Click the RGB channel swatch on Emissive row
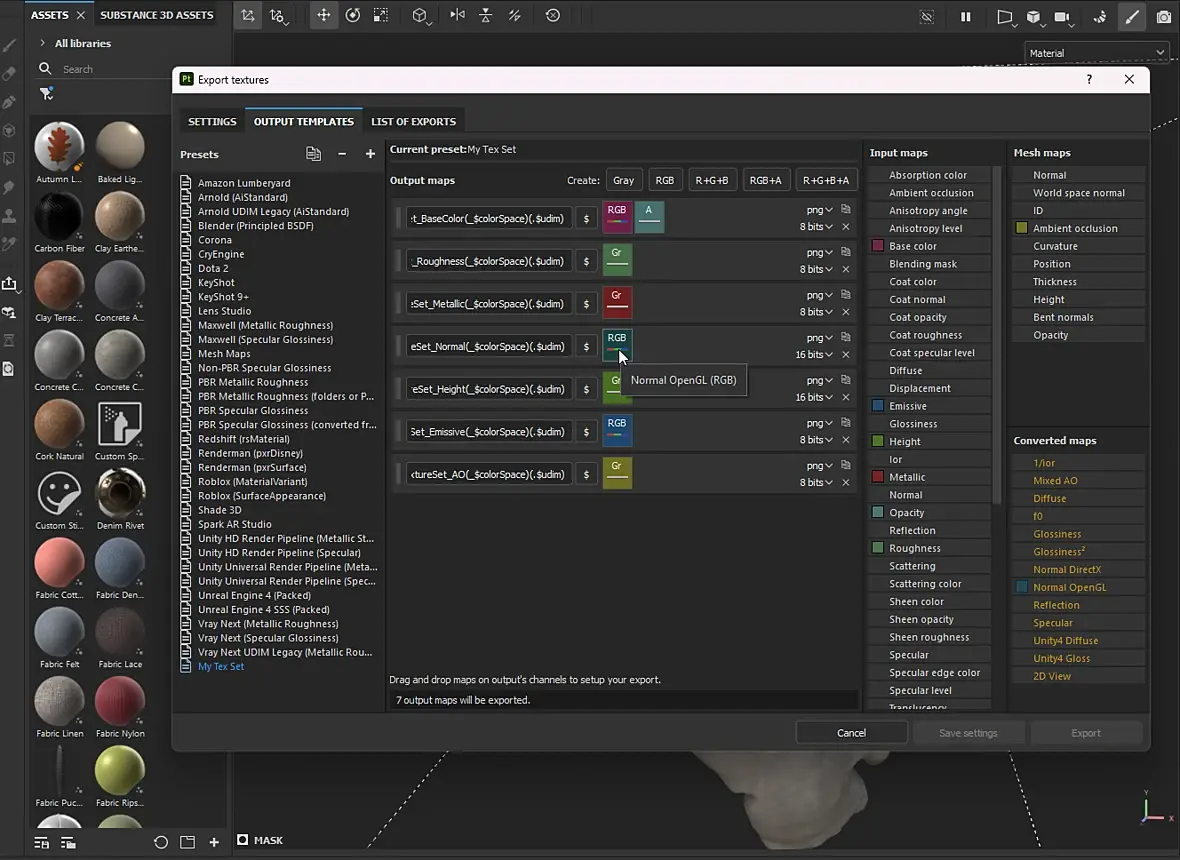Screen dimensions: 1180x860 617,430
